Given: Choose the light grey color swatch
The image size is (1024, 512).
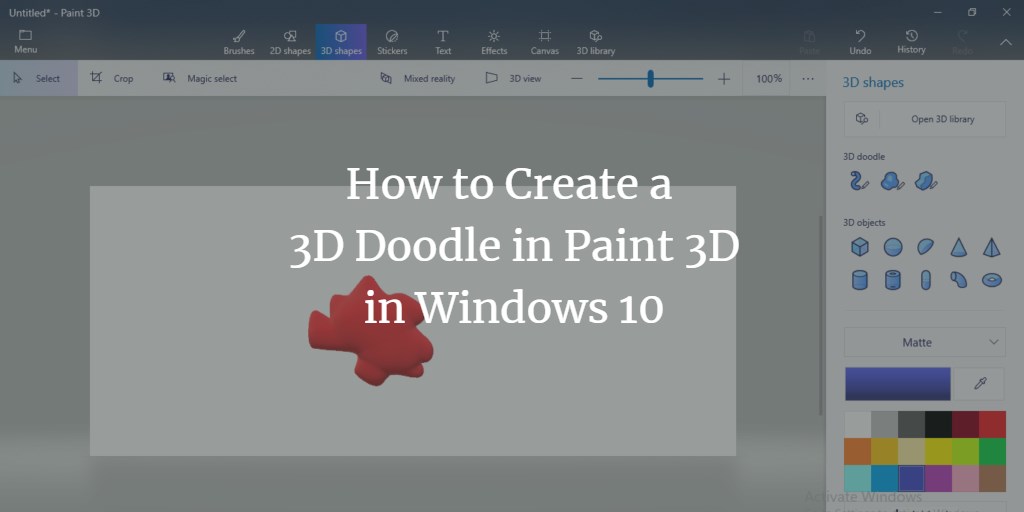Looking at the screenshot, I should 884,424.
